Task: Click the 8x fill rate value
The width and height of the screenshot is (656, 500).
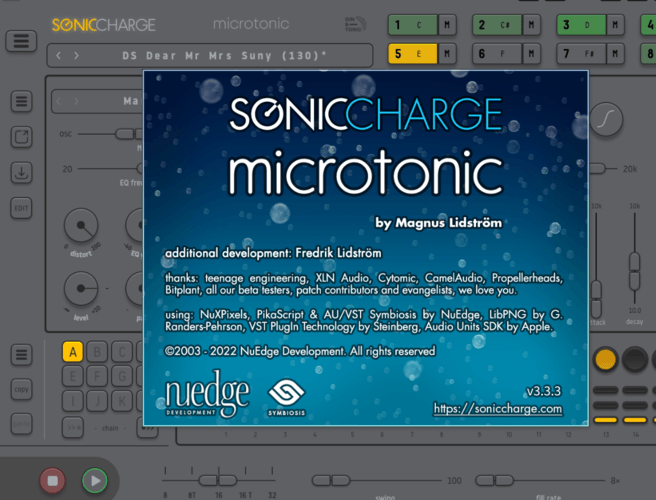Action: [615, 481]
